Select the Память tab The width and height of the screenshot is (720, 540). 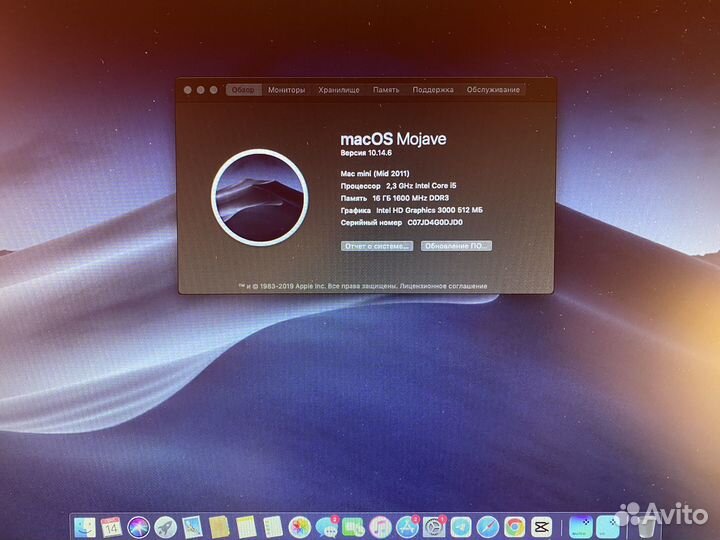coord(386,90)
